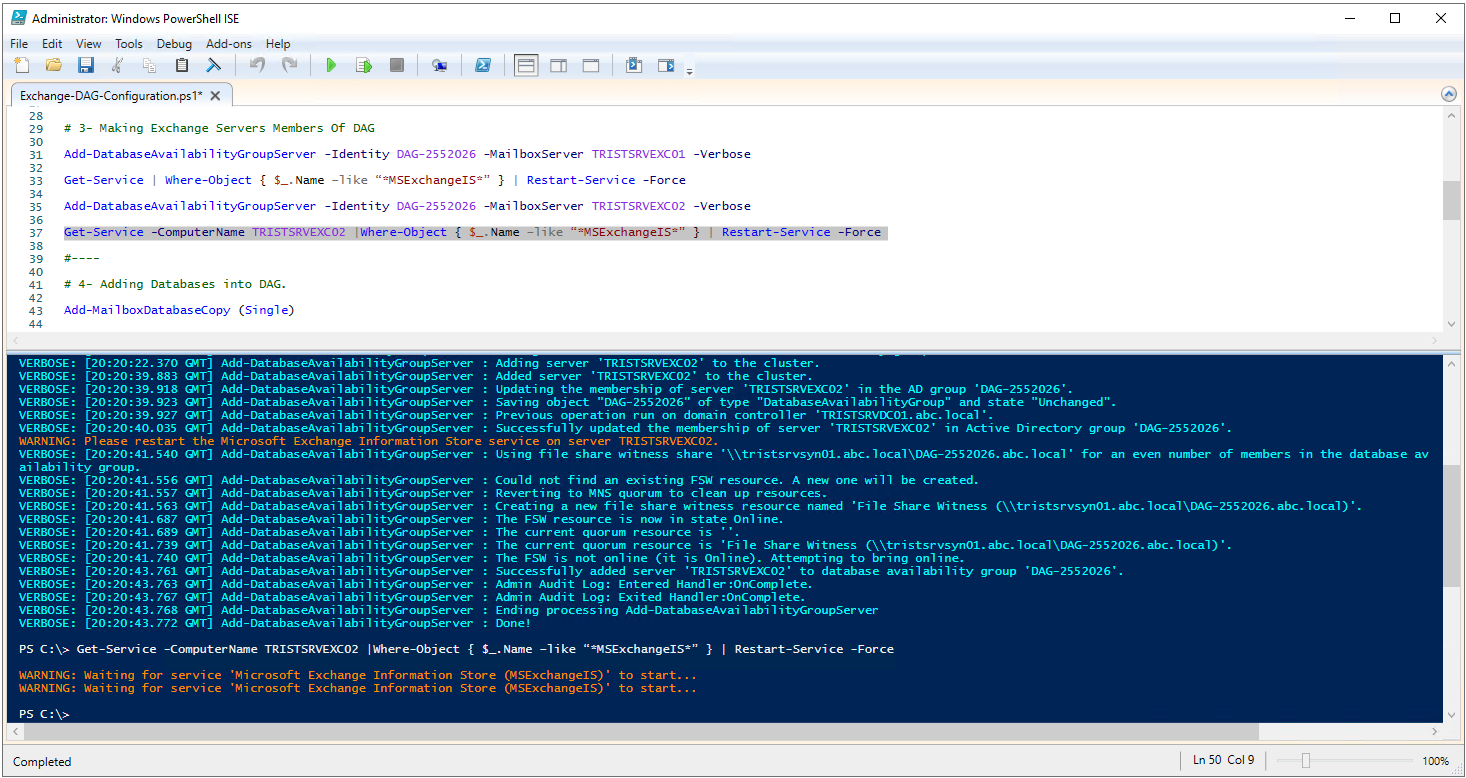
Task: Click 'The FSW resource is now in state Online' line
Action: click(x=401, y=519)
